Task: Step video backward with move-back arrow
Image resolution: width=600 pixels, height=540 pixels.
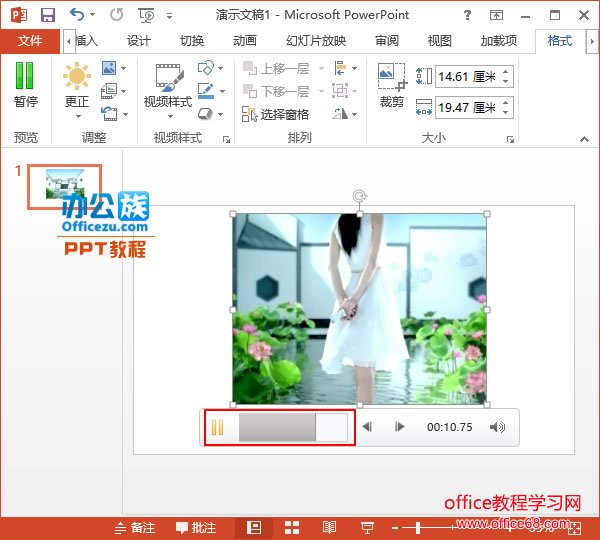Action: coord(367,427)
